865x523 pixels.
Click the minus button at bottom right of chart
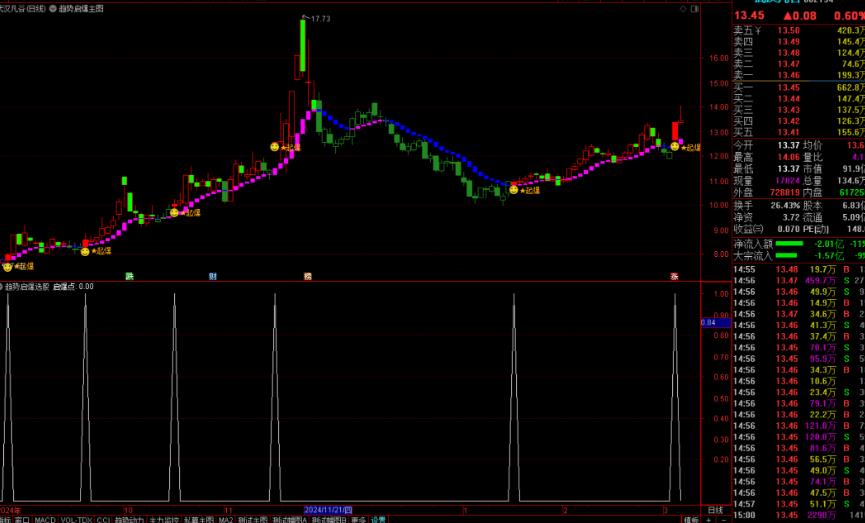723,520
